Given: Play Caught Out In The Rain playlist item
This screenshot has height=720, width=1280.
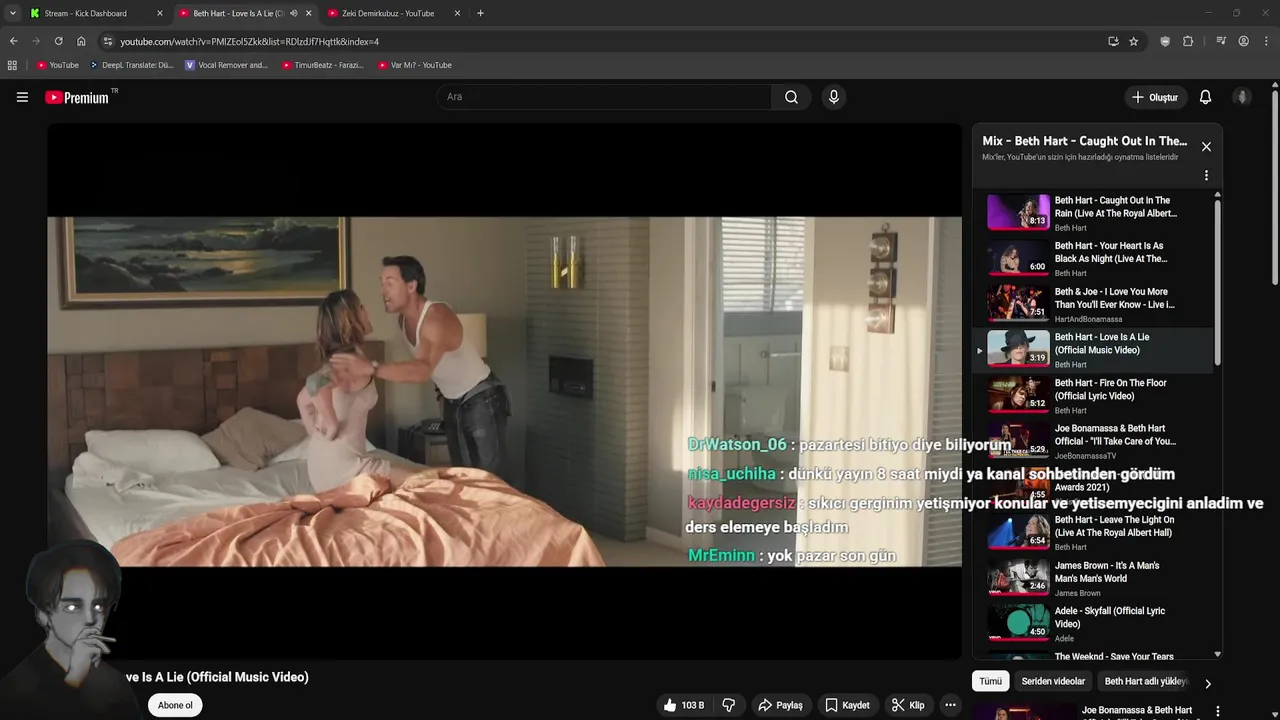Looking at the screenshot, I should pos(1093,212).
